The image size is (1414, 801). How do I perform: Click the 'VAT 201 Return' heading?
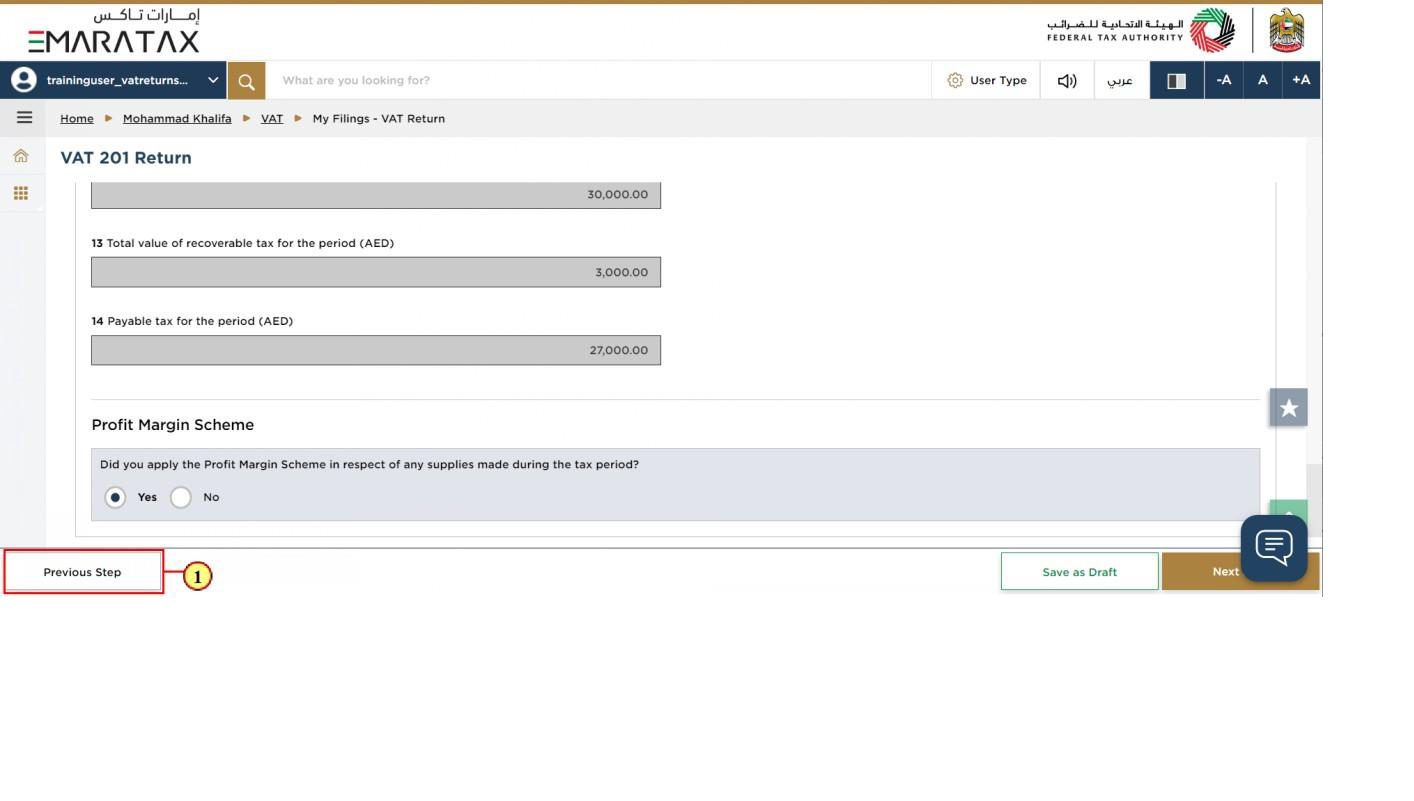pos(126,158)
